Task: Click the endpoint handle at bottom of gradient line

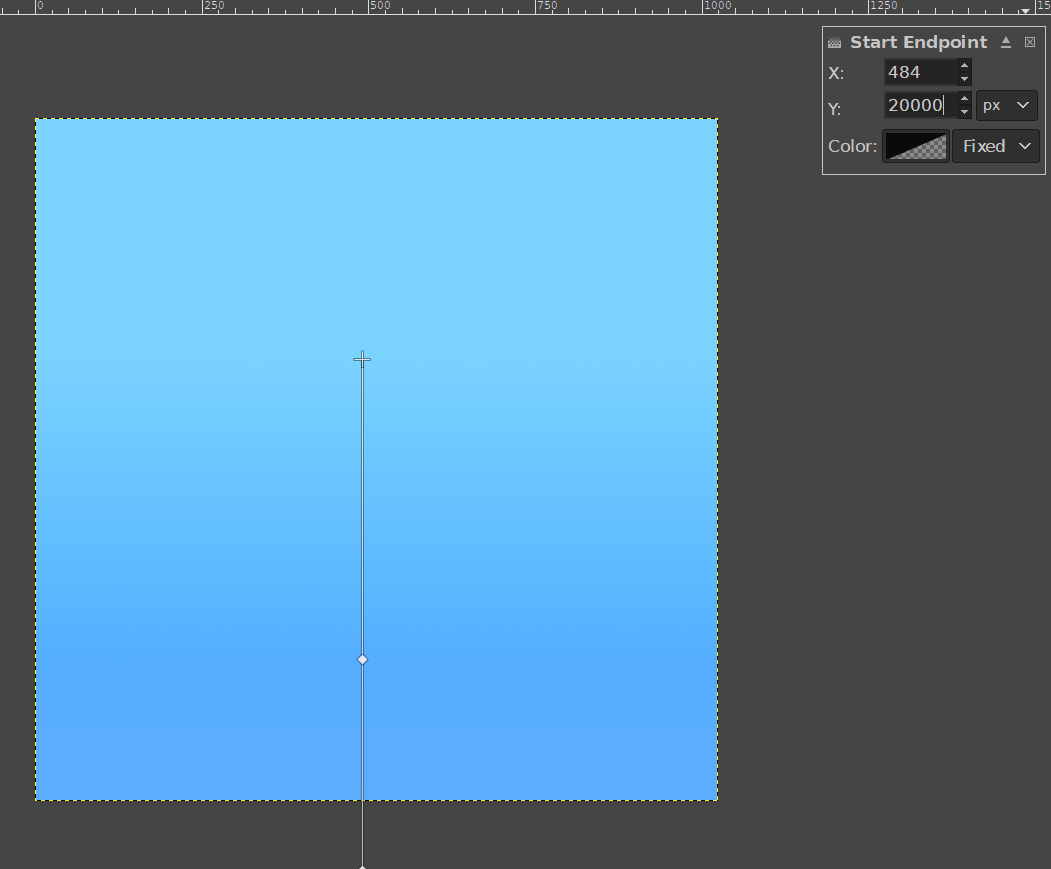Action: (x=362, y=866)
